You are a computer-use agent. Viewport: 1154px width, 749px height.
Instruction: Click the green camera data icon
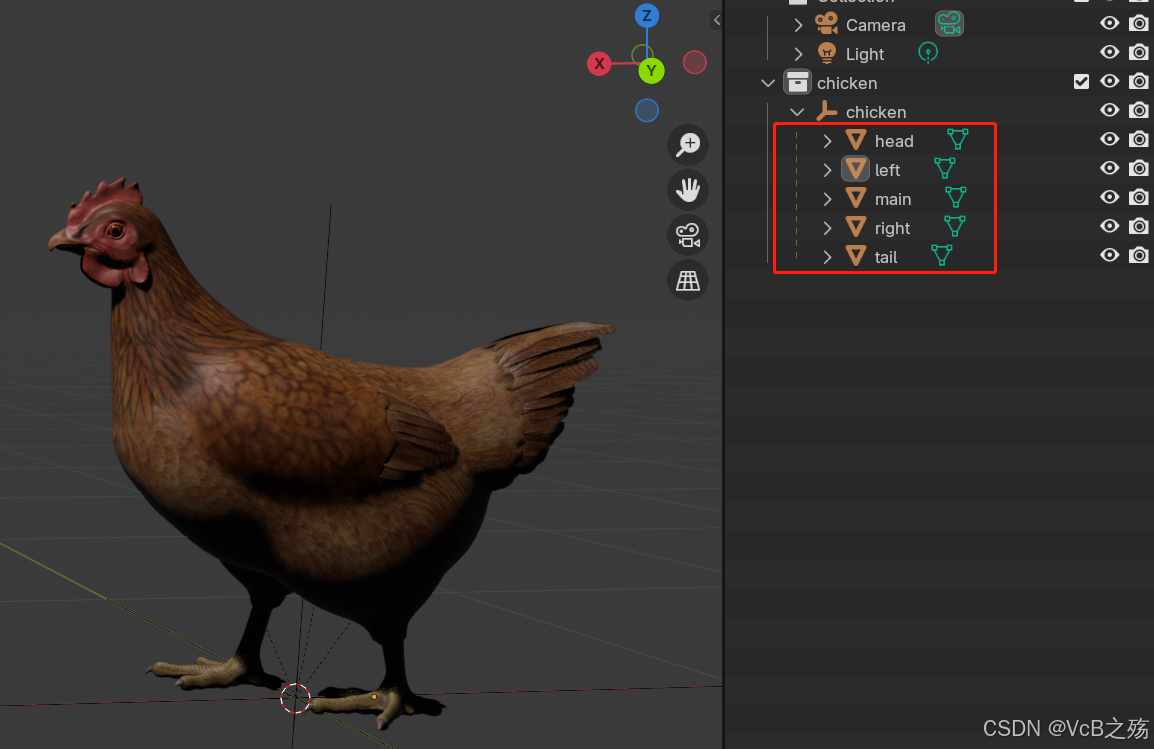point(949,24)
